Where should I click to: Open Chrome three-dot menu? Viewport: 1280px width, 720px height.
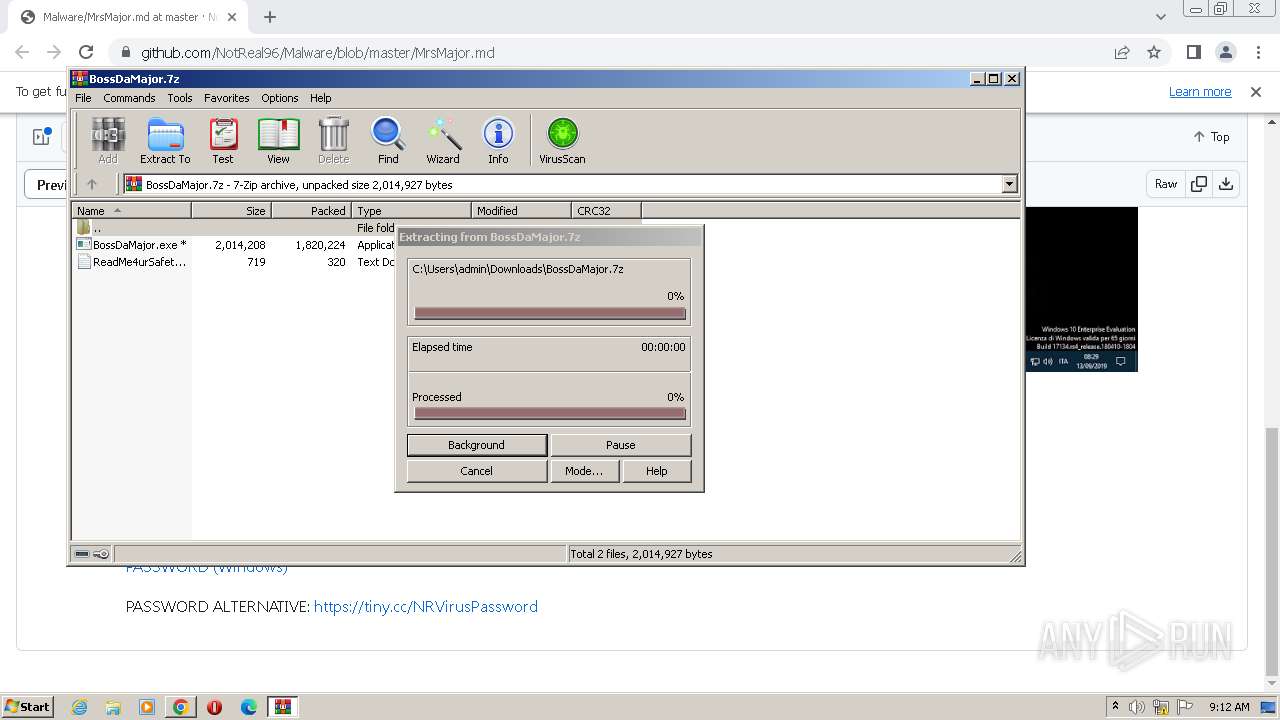click(x=1257, y=52)
